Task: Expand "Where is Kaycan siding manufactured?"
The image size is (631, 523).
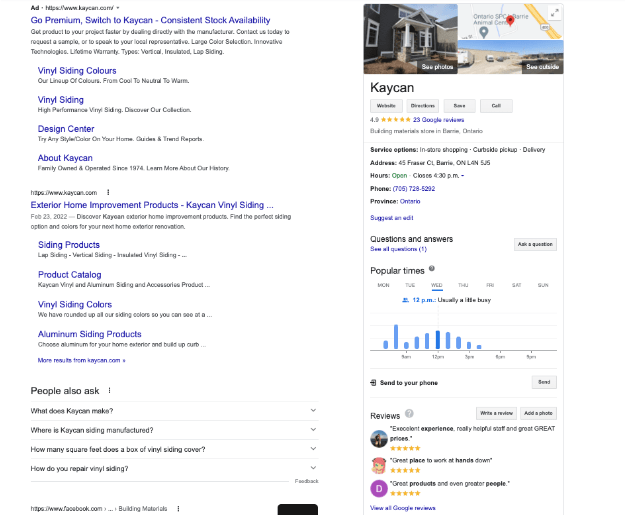Action: [x=313, y=430]
